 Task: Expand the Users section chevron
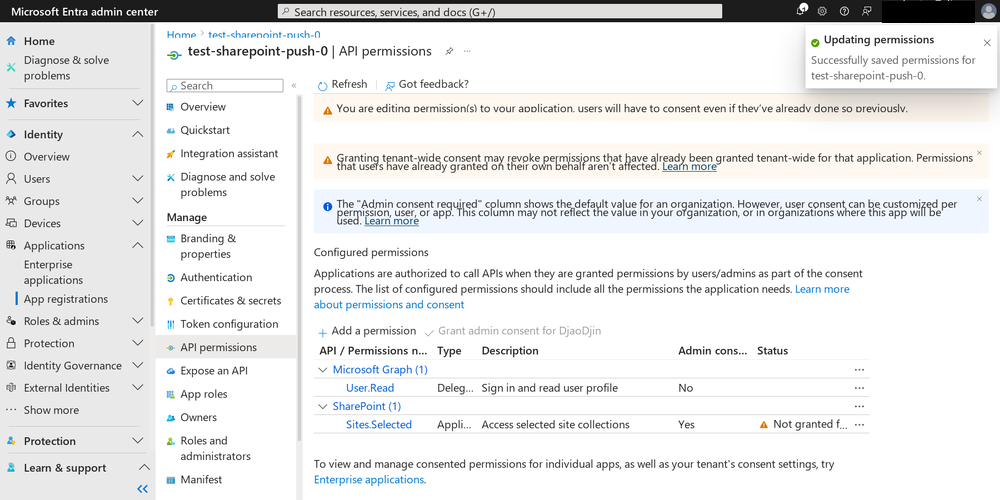138,179
